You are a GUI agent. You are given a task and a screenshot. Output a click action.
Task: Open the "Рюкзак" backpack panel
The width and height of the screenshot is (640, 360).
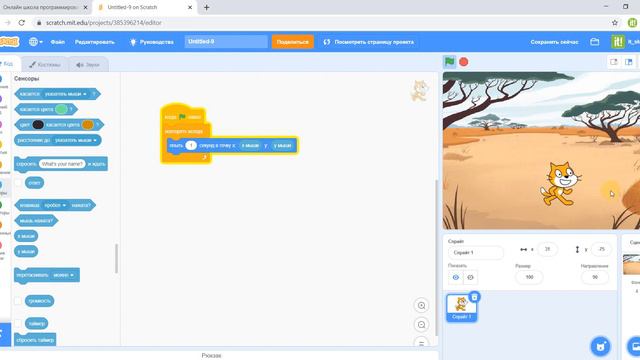click(x=211, y=356)
